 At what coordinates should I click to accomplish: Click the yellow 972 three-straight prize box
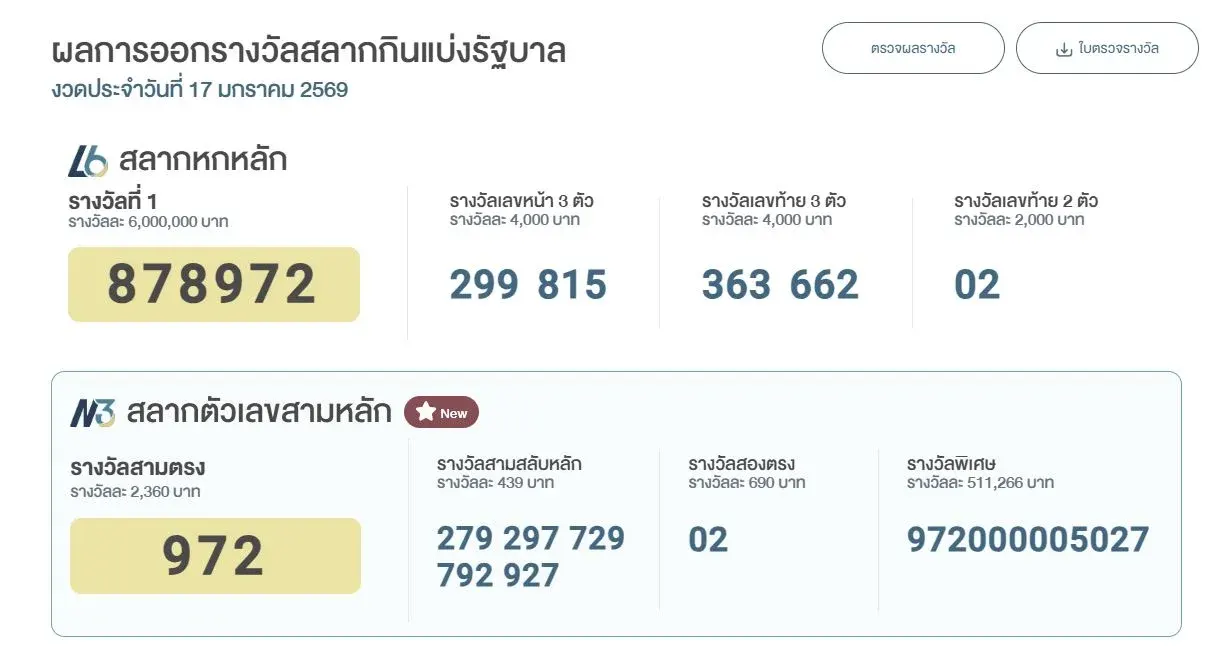pyautogui.click(x=214, y=556)
